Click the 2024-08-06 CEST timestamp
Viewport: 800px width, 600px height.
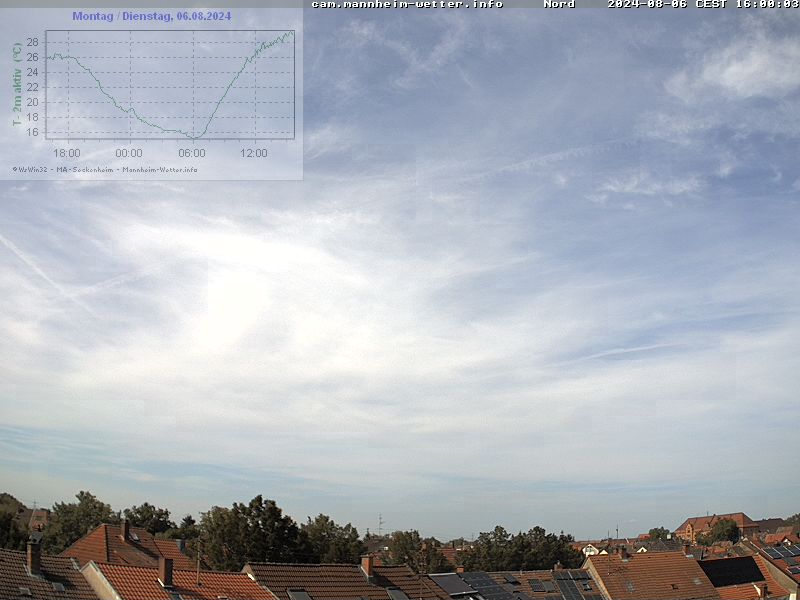703,4
